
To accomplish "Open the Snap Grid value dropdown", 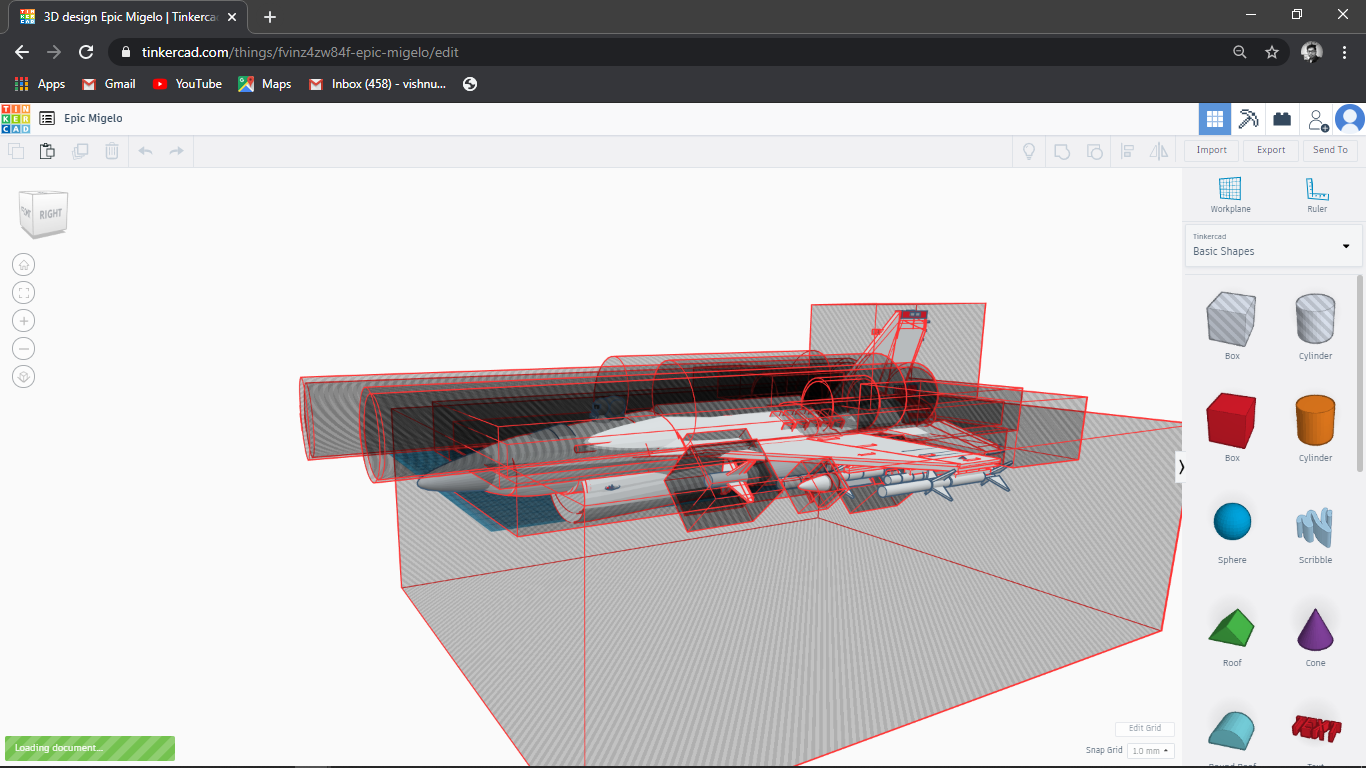I will coord(1150,750).
